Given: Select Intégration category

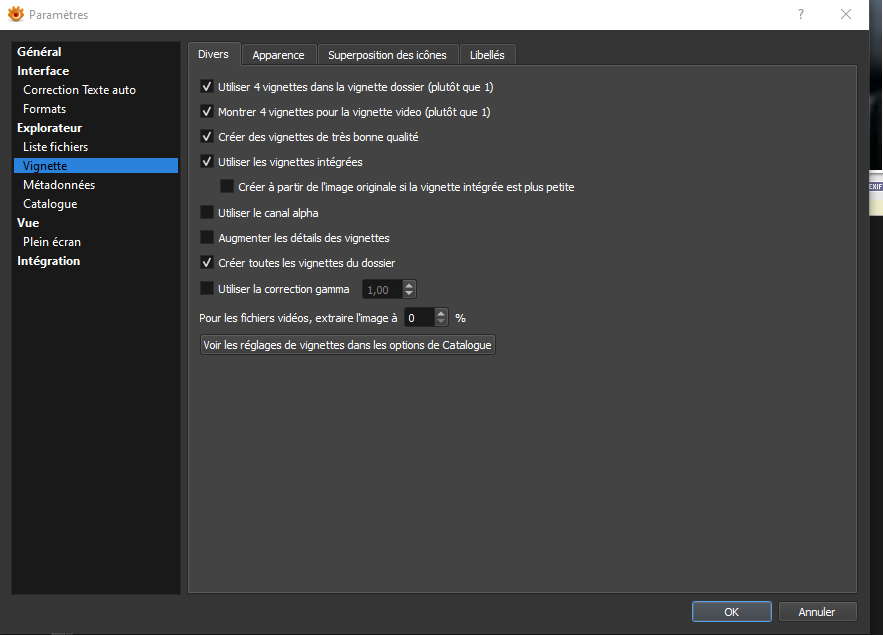Looking at the screenshot, I should [x=48, y=261].
